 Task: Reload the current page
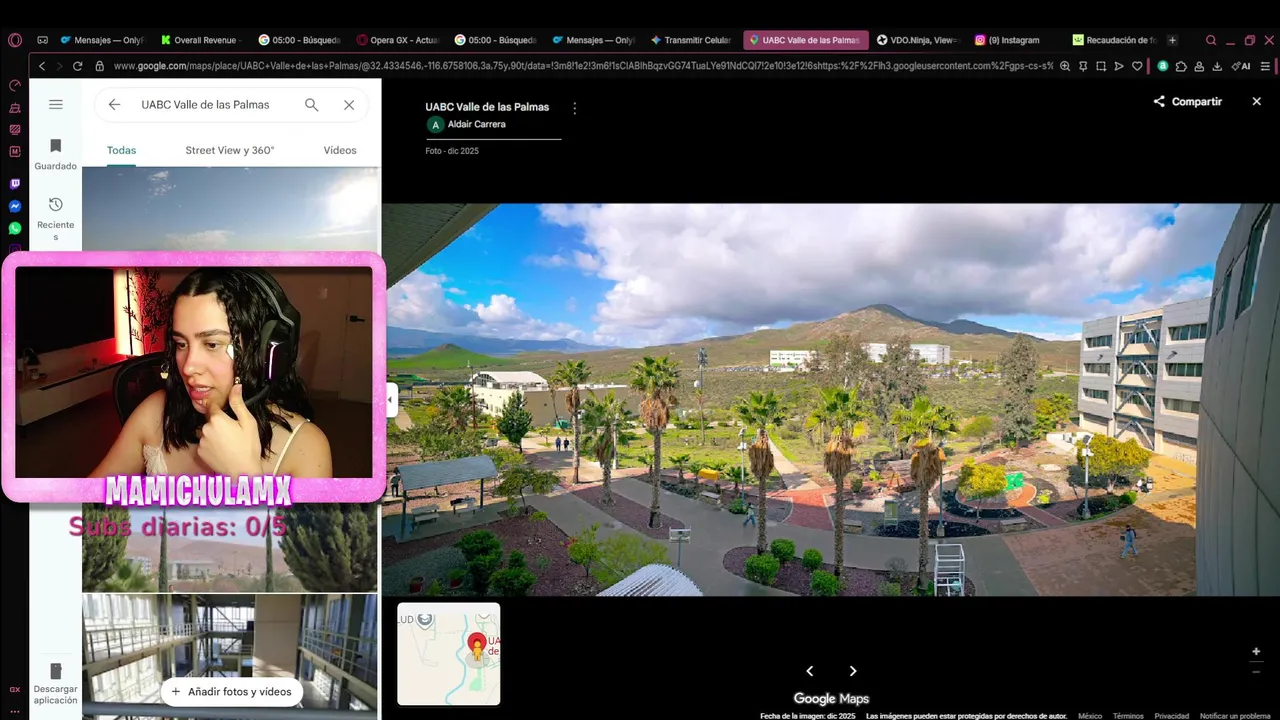coord(77,66)
